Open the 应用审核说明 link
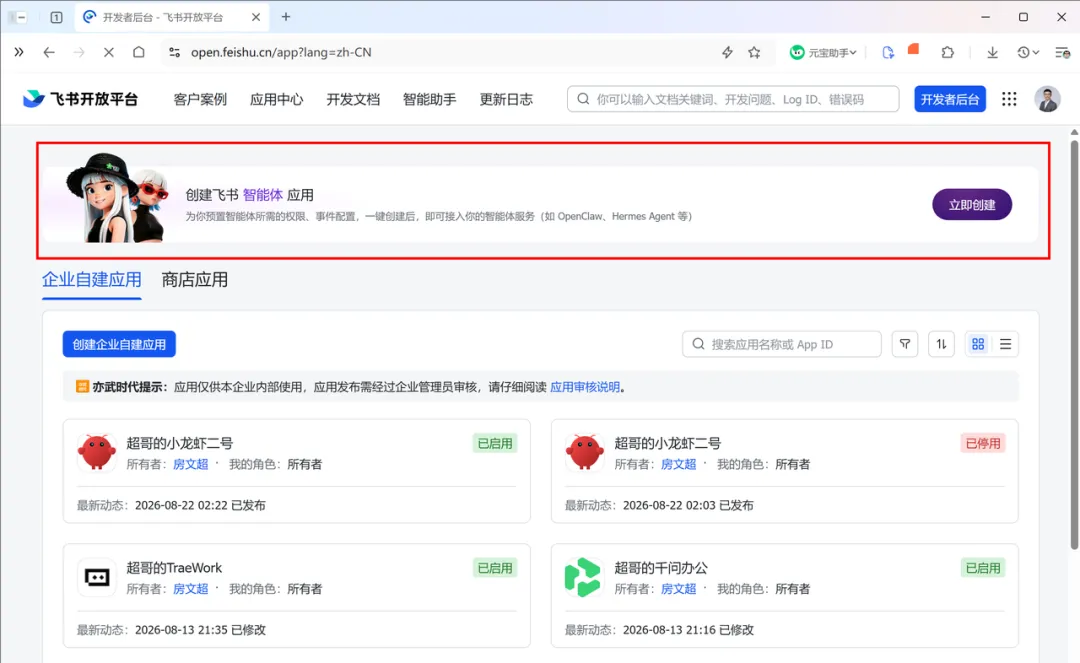This screenshot has height=663, width=1080. 585,387
